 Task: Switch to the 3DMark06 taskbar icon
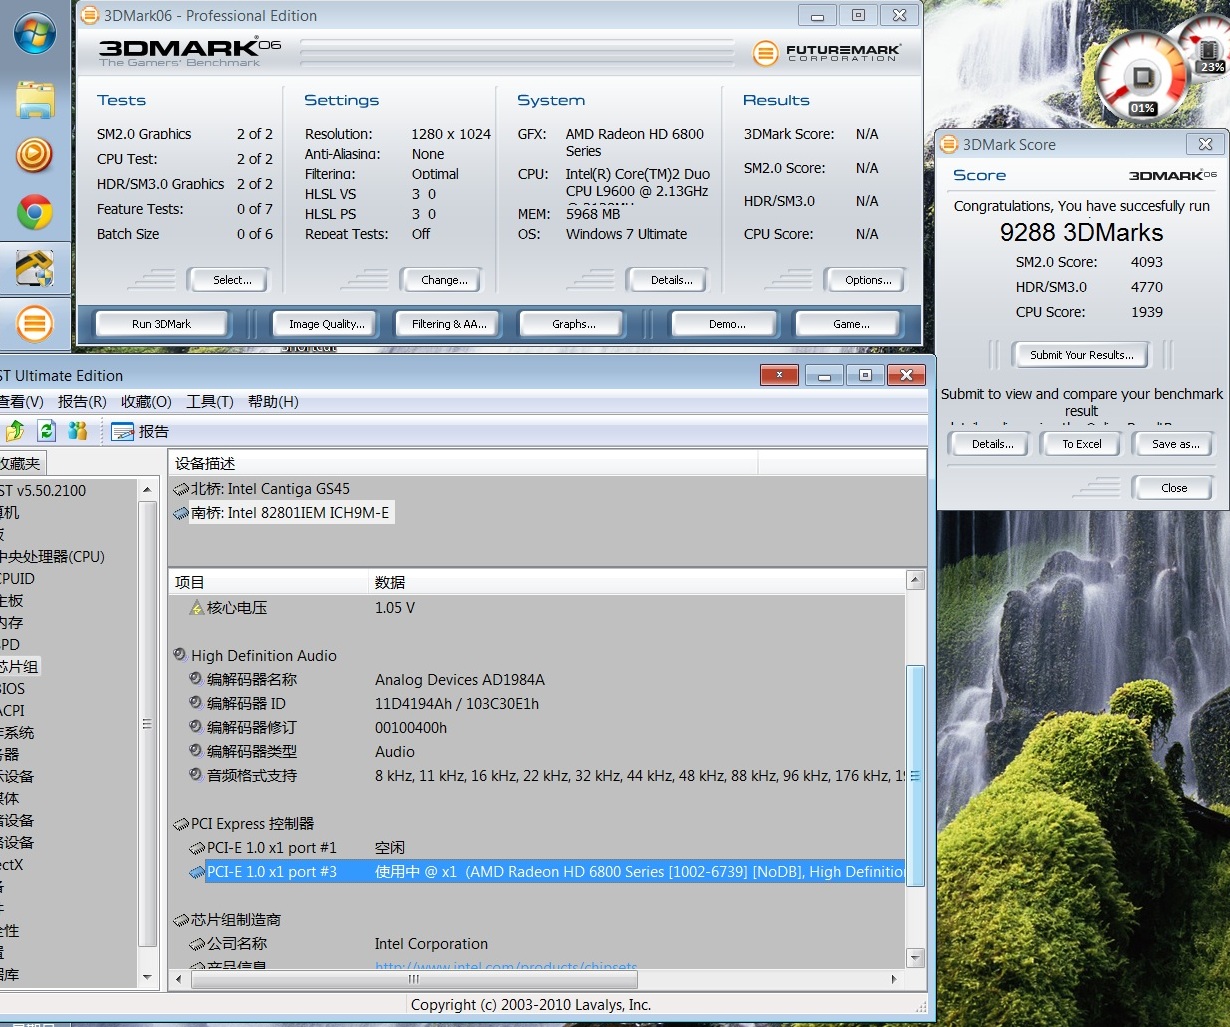click(35, 324)
